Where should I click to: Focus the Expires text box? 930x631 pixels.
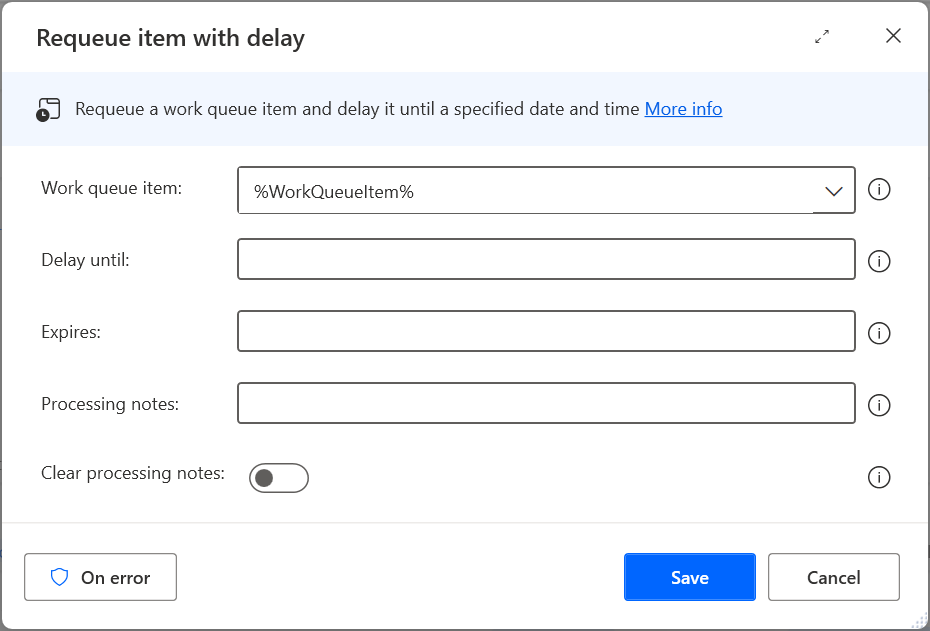(546, 331)
